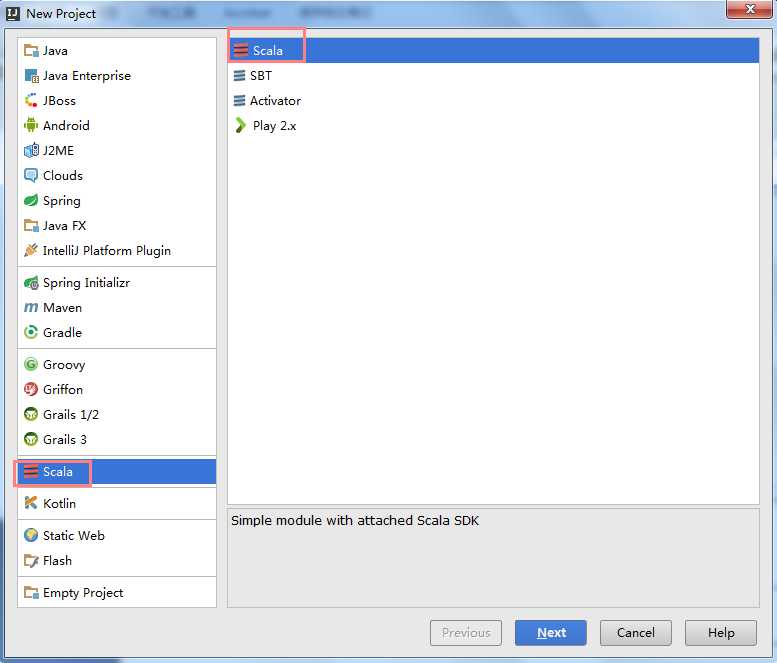Click the Next button
The image size is (777, 663).
click(x=551, y=633)
